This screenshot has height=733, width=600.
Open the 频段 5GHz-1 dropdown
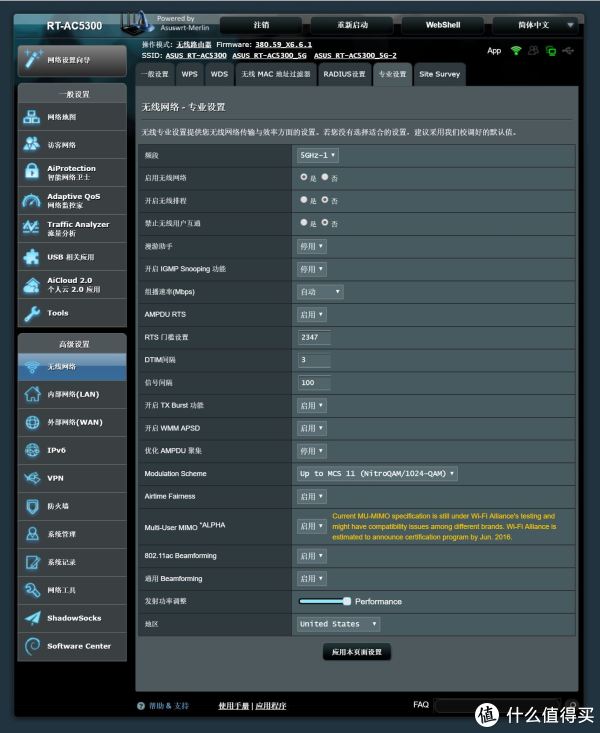pos(318,155)
